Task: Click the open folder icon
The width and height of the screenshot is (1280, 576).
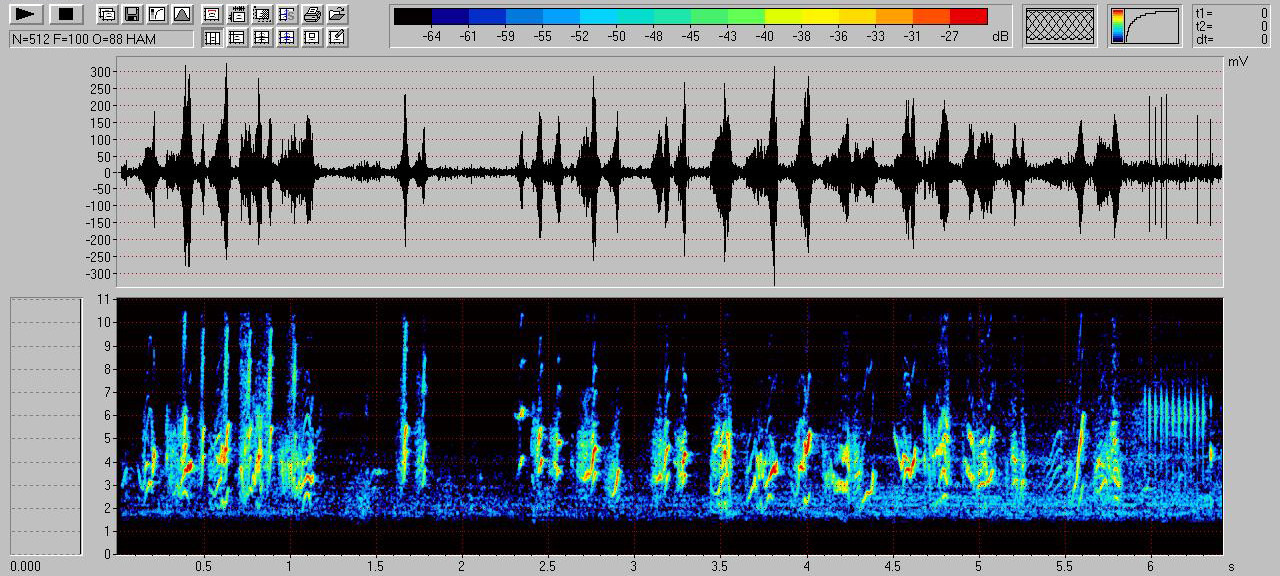Action: point(337,14)
